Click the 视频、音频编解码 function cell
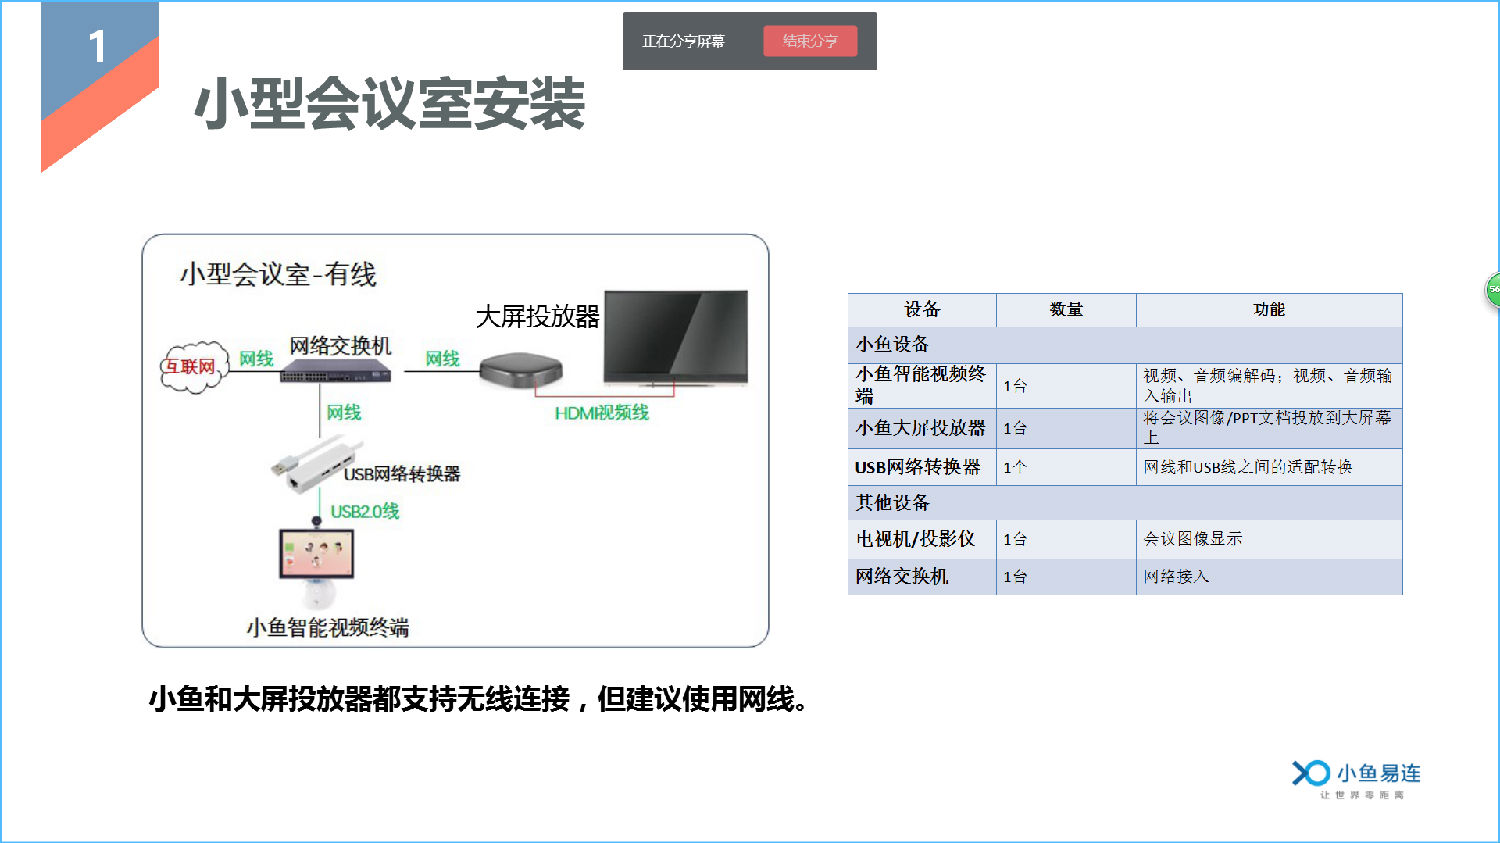 (1269, 385)
